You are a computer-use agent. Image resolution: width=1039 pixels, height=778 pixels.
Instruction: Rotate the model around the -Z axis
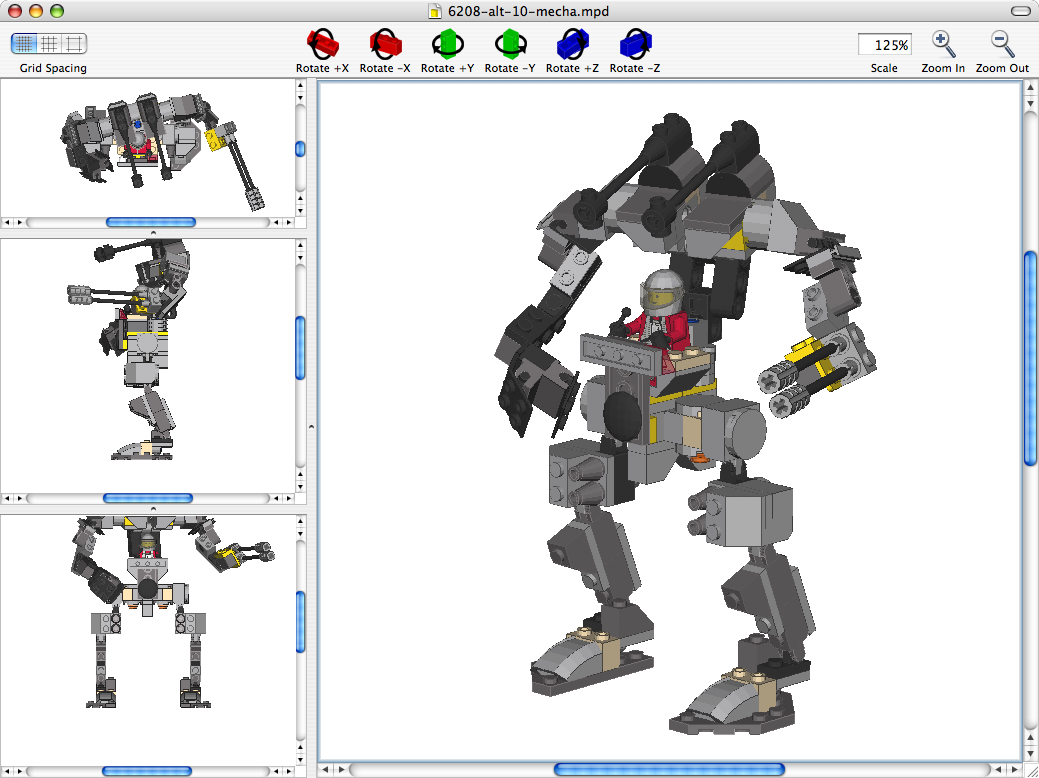634,44
